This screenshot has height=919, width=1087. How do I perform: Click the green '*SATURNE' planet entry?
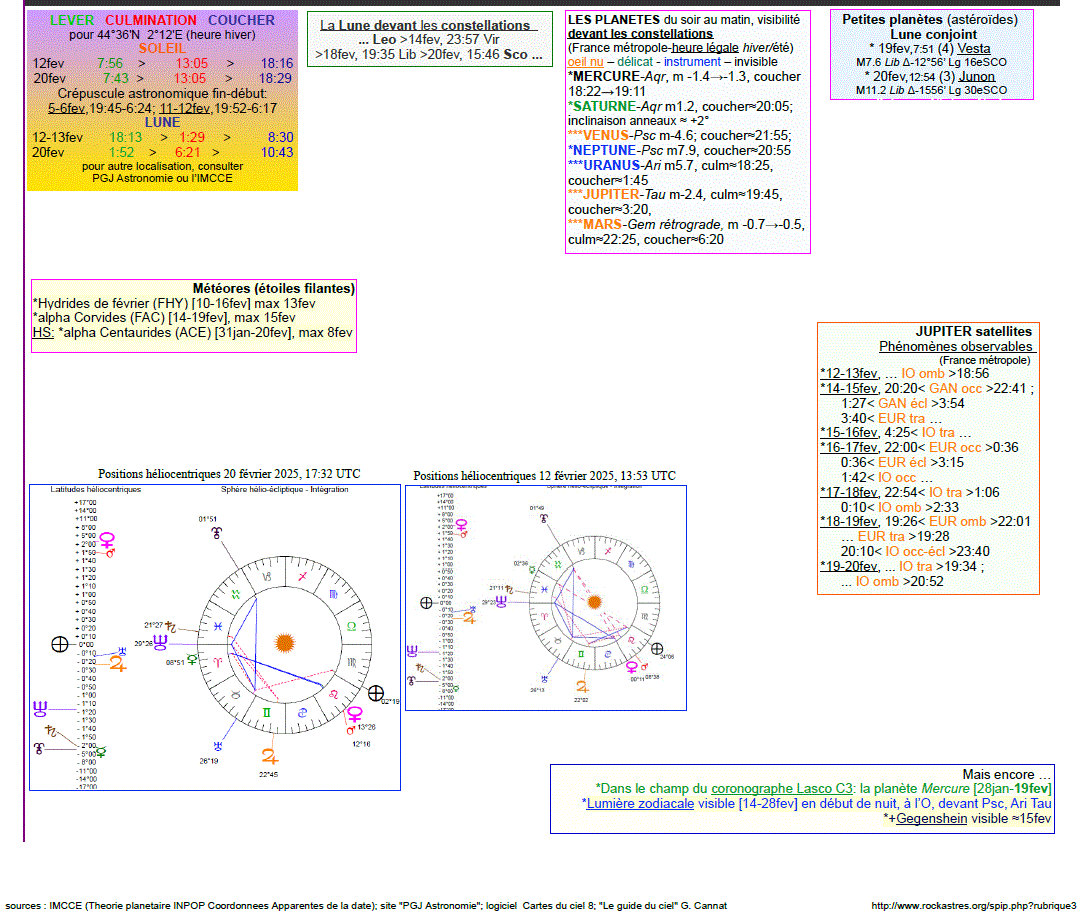coord(602,106)
